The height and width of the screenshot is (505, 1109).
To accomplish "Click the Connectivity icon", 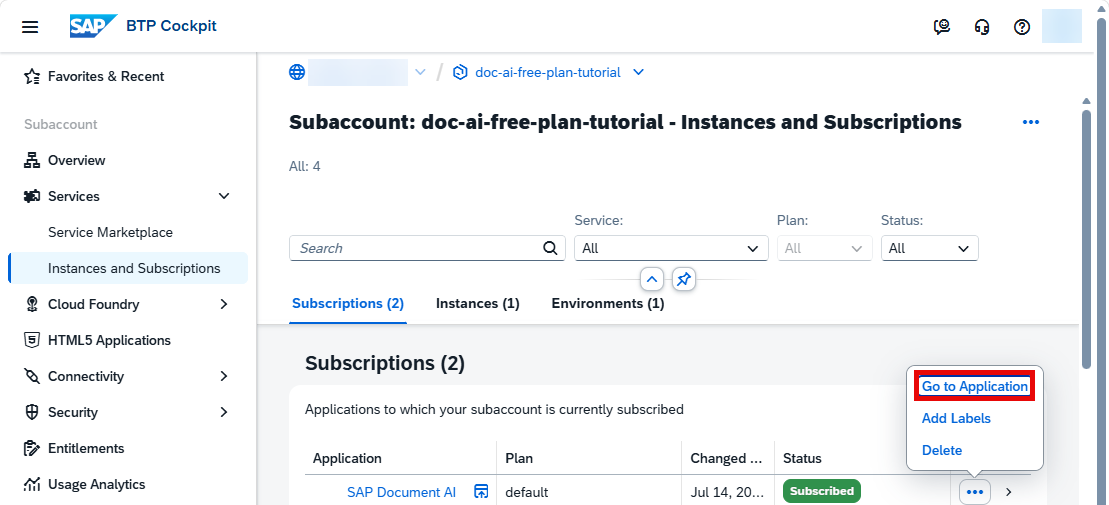I will coord(32,376).
